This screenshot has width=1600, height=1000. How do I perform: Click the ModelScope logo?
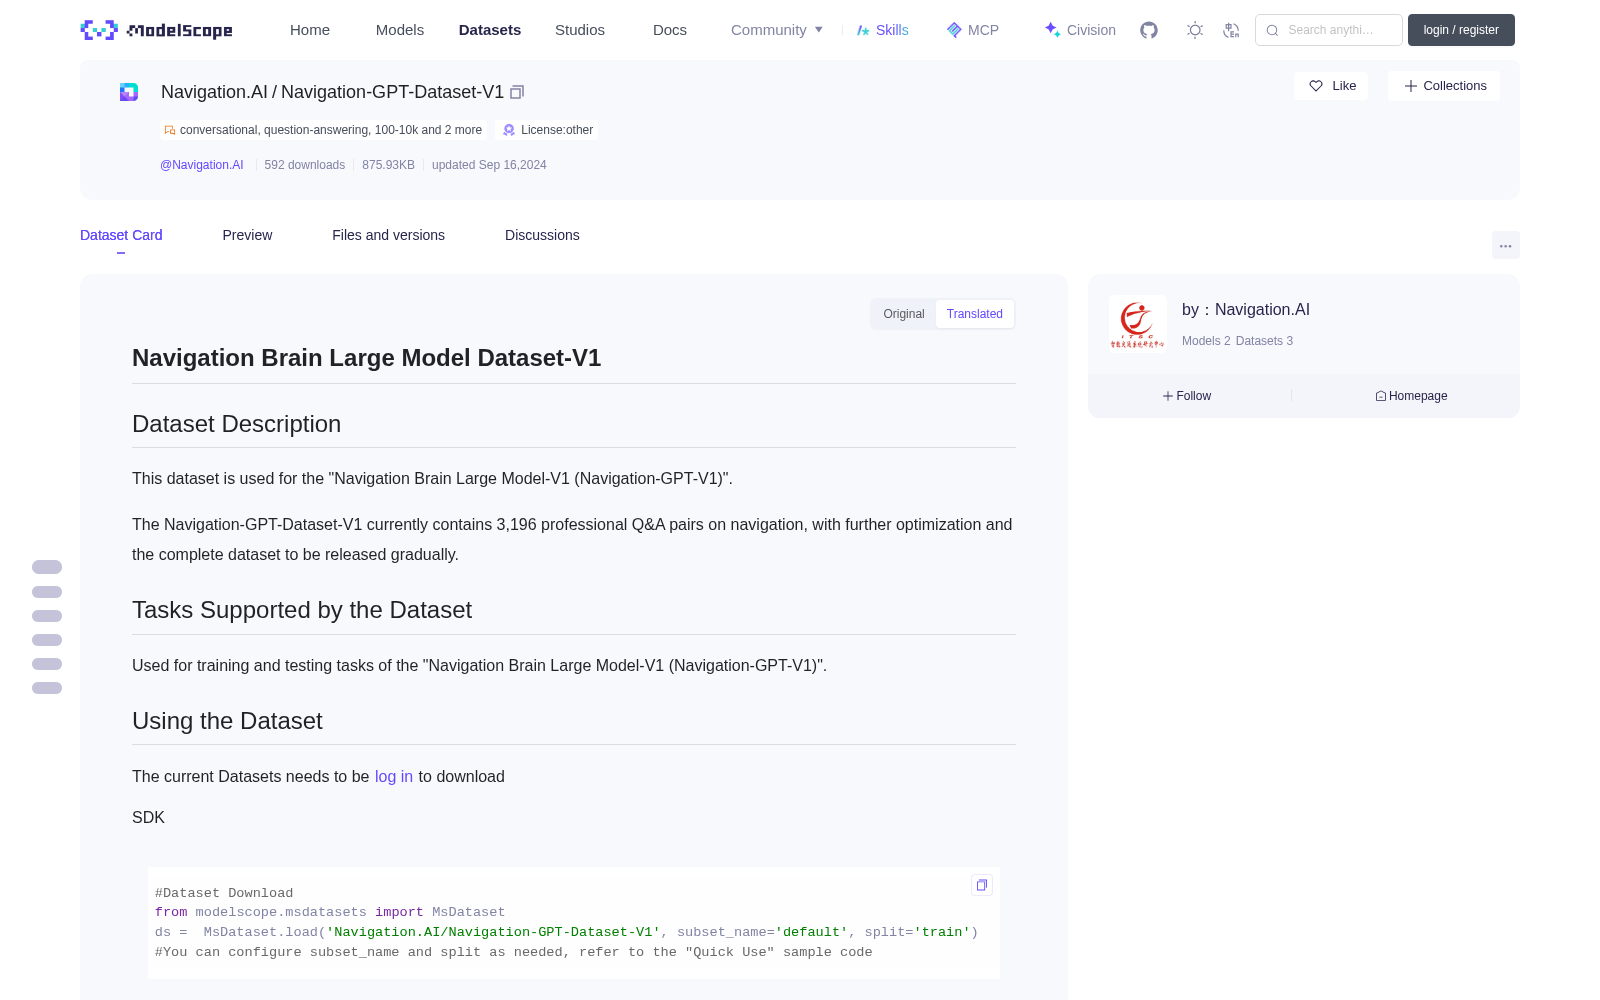tap(157, 30)
